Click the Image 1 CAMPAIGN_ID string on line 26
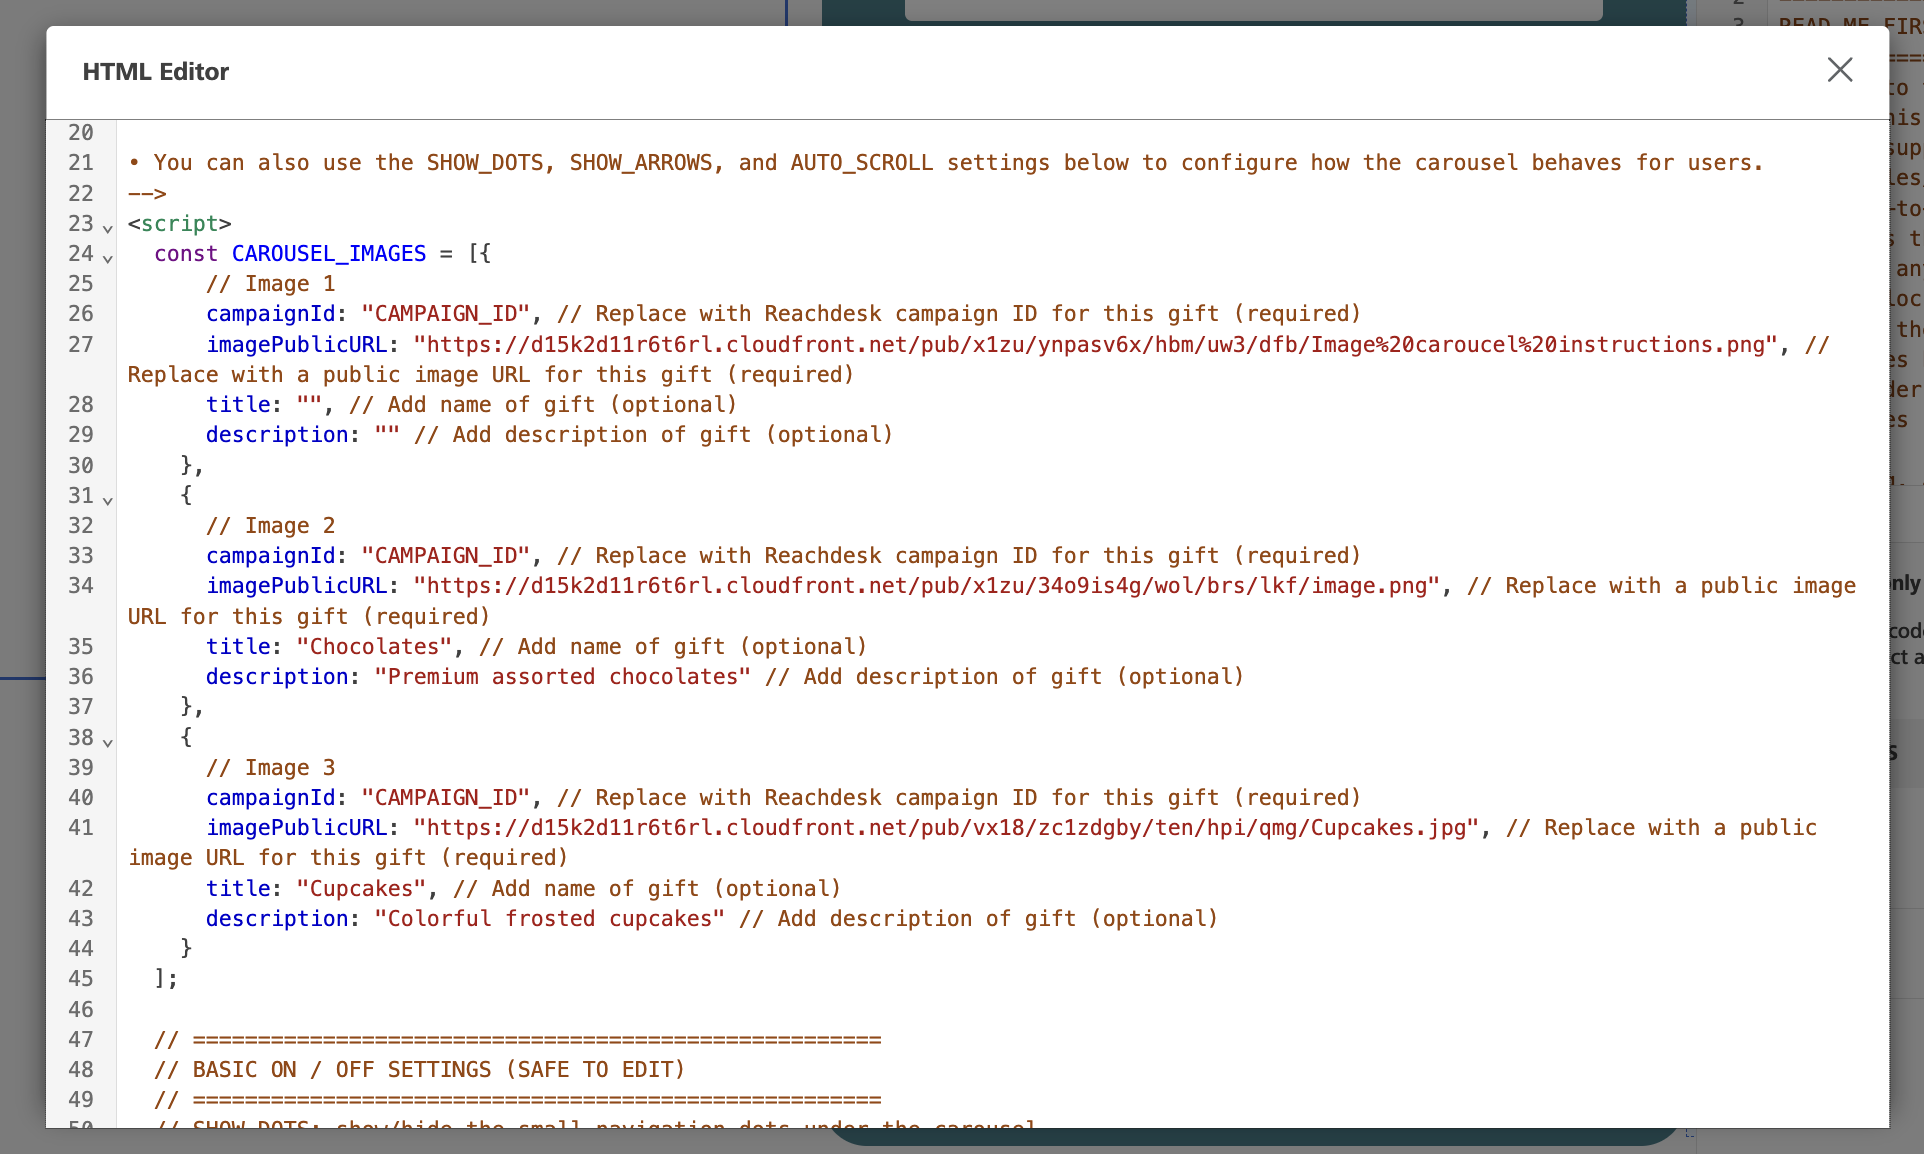 pyautogui.click(x=445, y=314)
